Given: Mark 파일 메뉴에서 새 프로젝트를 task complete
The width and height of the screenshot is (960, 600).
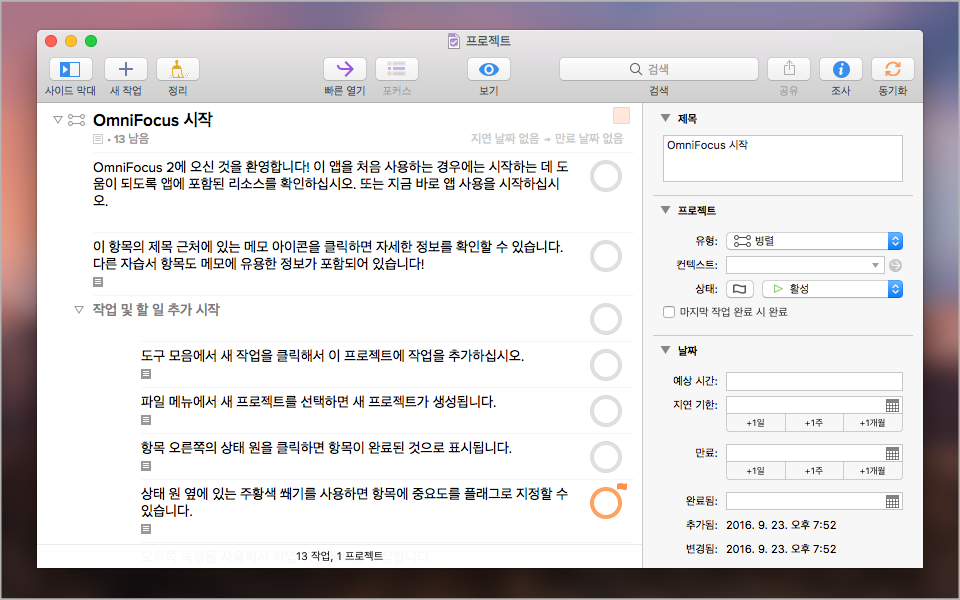Looking at the screenshot, I should (606, 411).
